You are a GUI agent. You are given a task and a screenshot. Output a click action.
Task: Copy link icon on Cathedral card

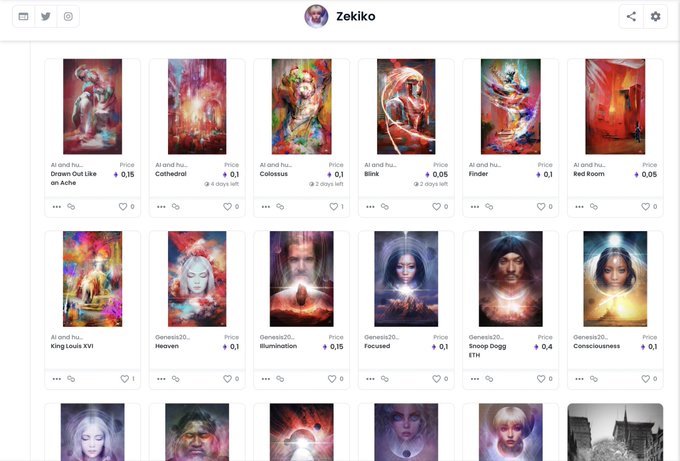pos(176,206)
